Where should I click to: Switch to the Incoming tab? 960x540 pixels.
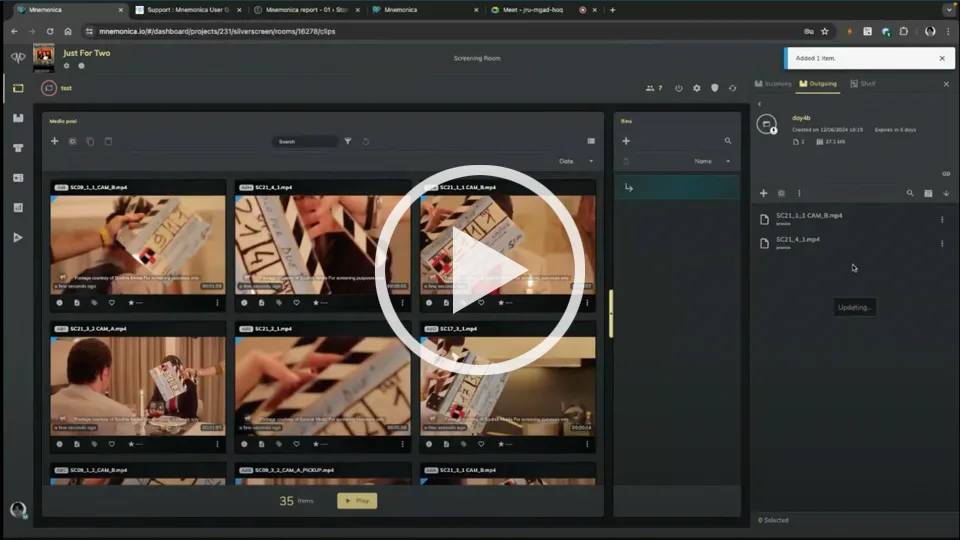[773, 84]
